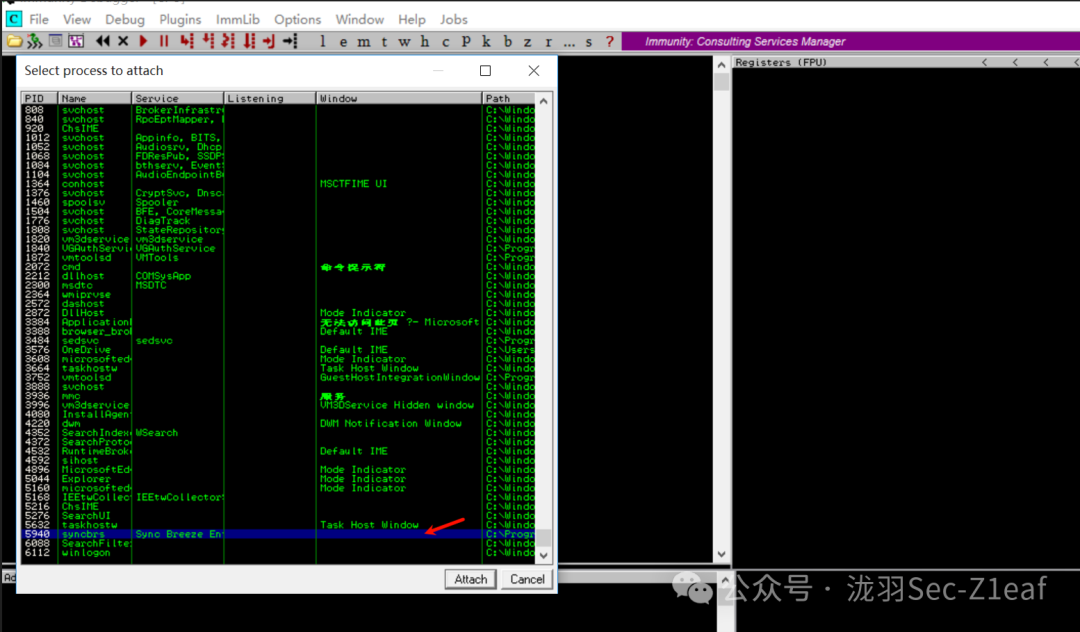Show the log window with 'l'
This screenshot has height=632, width=1080.
pos(322,41)
